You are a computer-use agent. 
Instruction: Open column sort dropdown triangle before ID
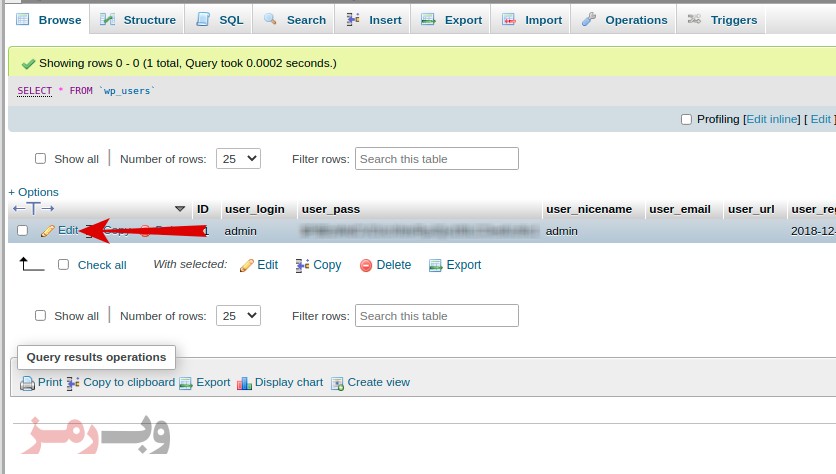click(x=180, y=209)
